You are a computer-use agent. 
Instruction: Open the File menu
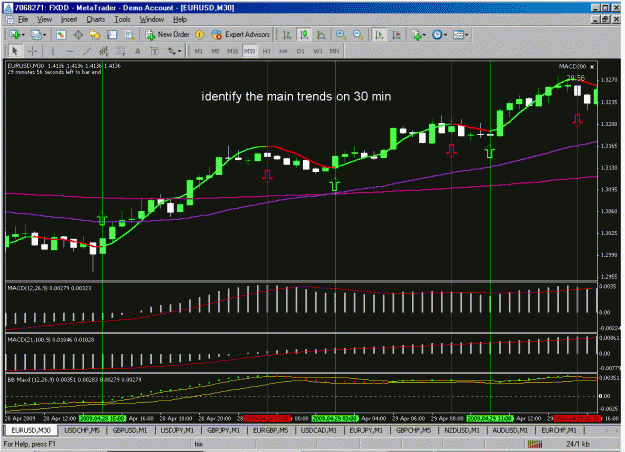pos(23,19)
